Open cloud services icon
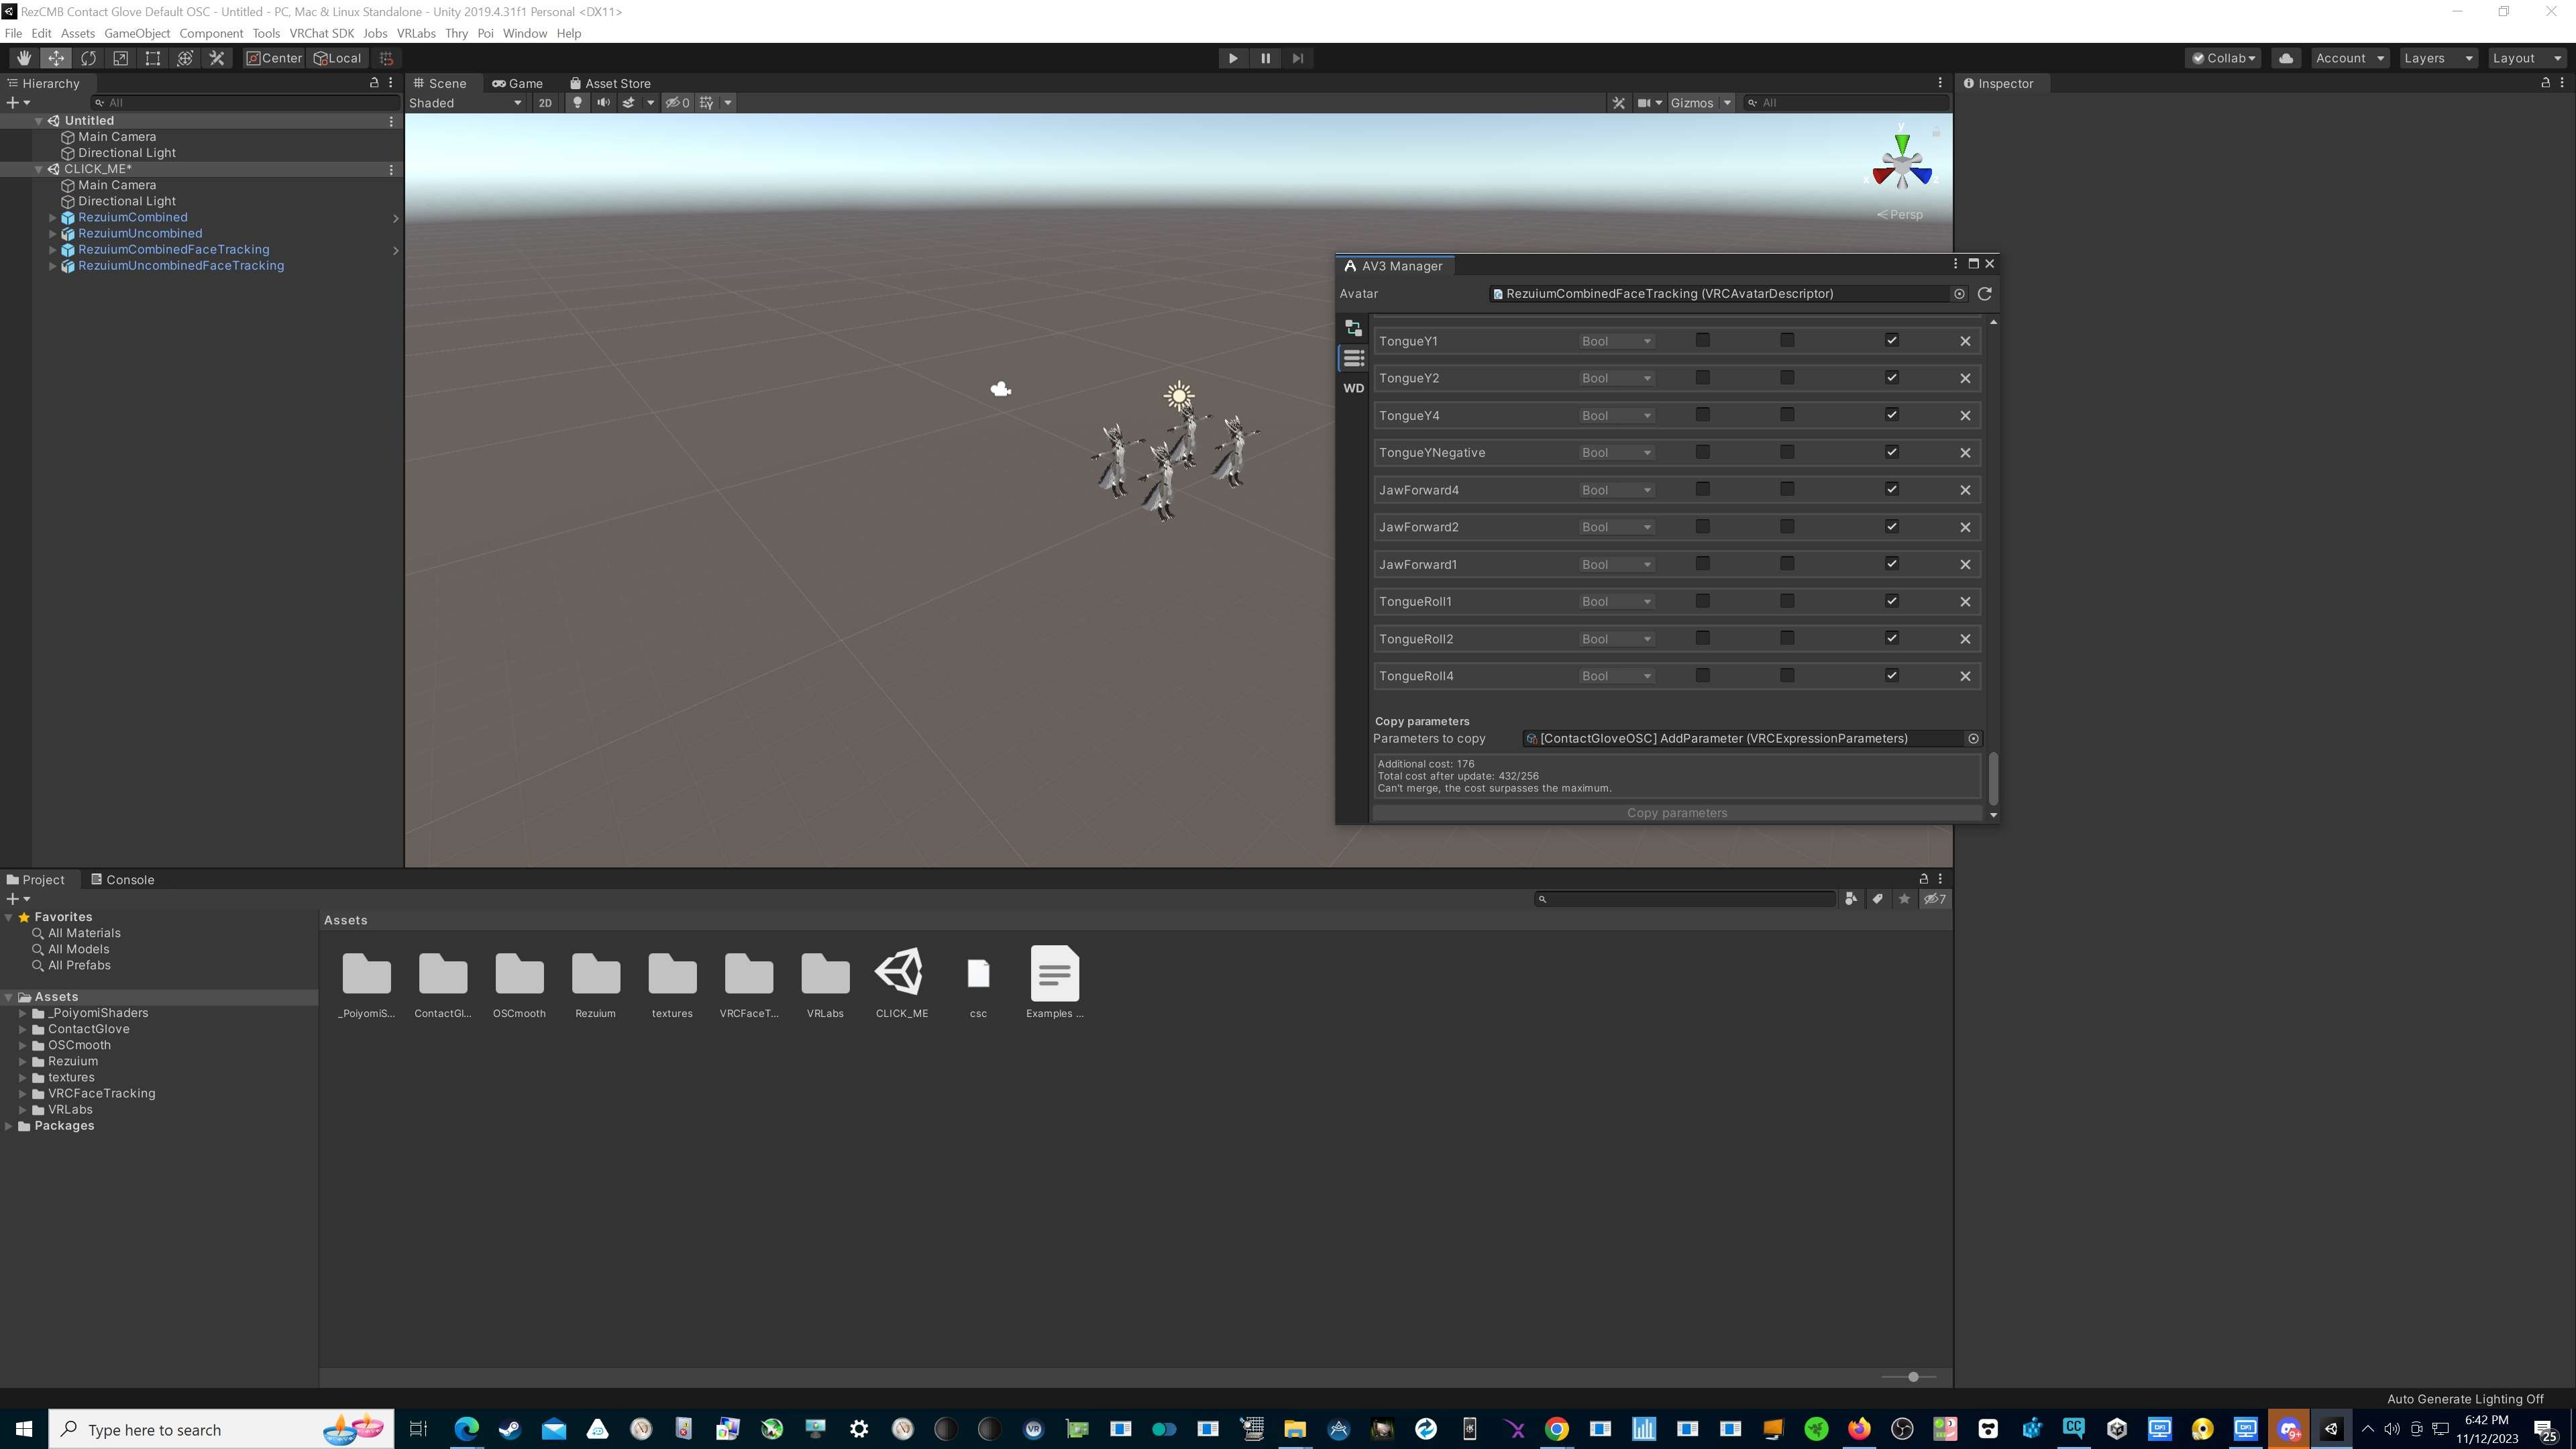 (x=2286, y=58)
